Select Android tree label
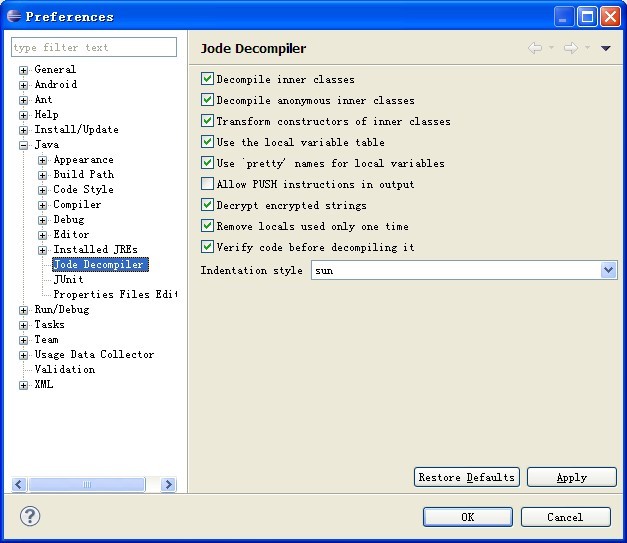 coord(56,84)
